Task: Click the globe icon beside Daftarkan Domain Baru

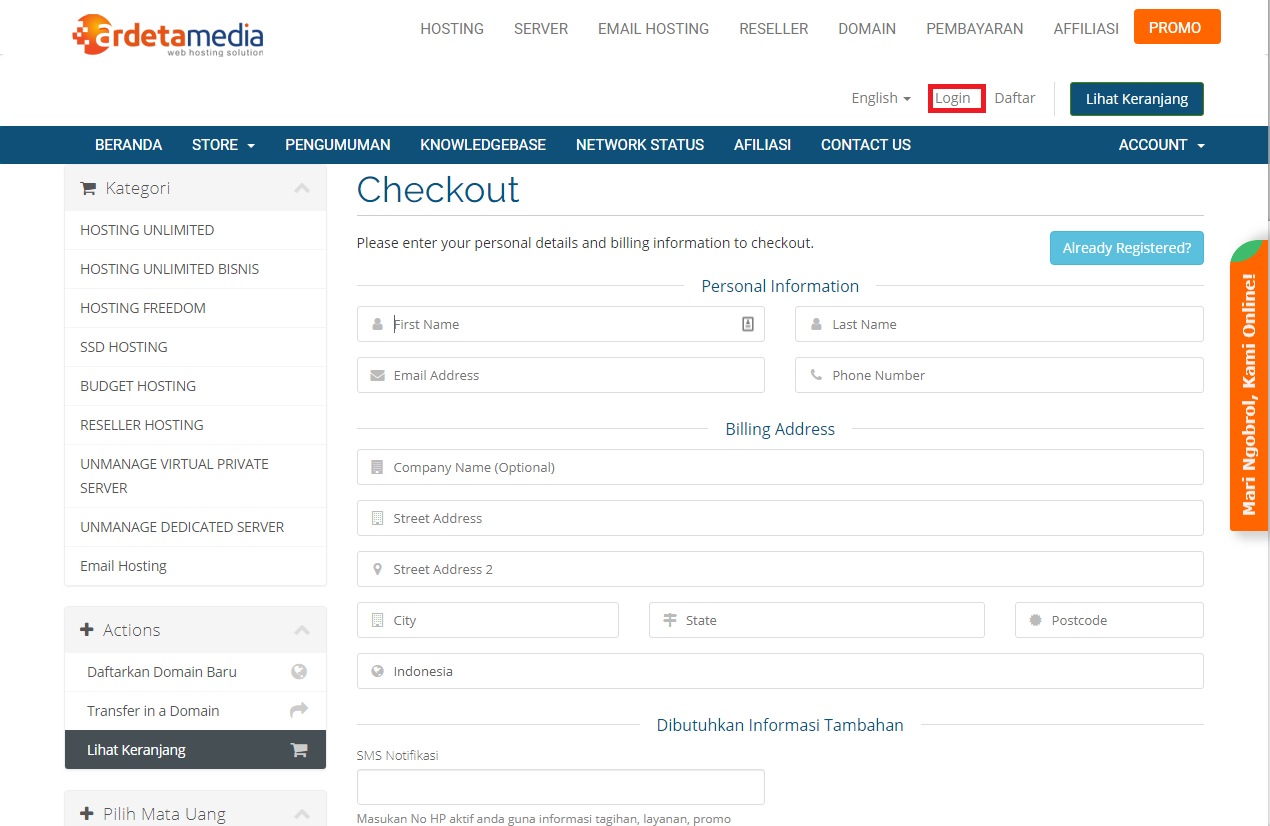Action: point(298,672)
